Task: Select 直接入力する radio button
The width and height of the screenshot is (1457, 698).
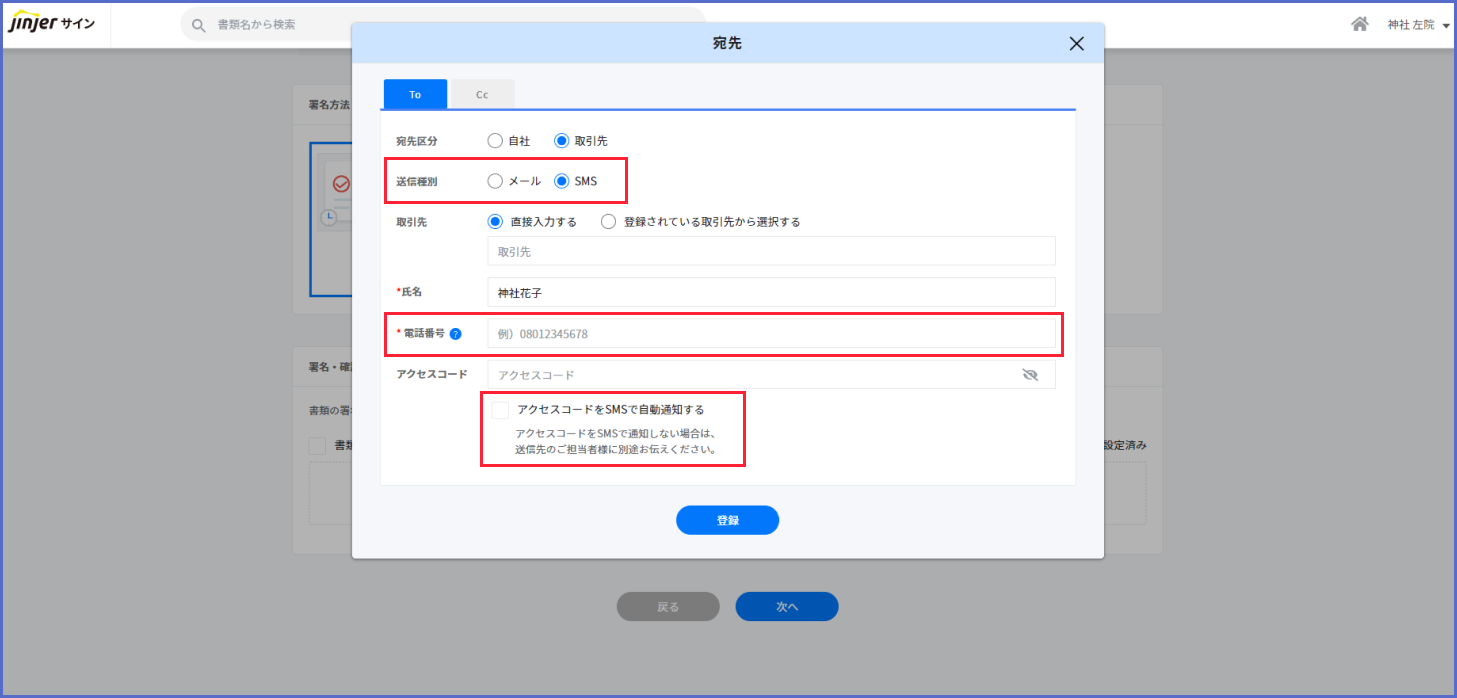Action: 495,222
